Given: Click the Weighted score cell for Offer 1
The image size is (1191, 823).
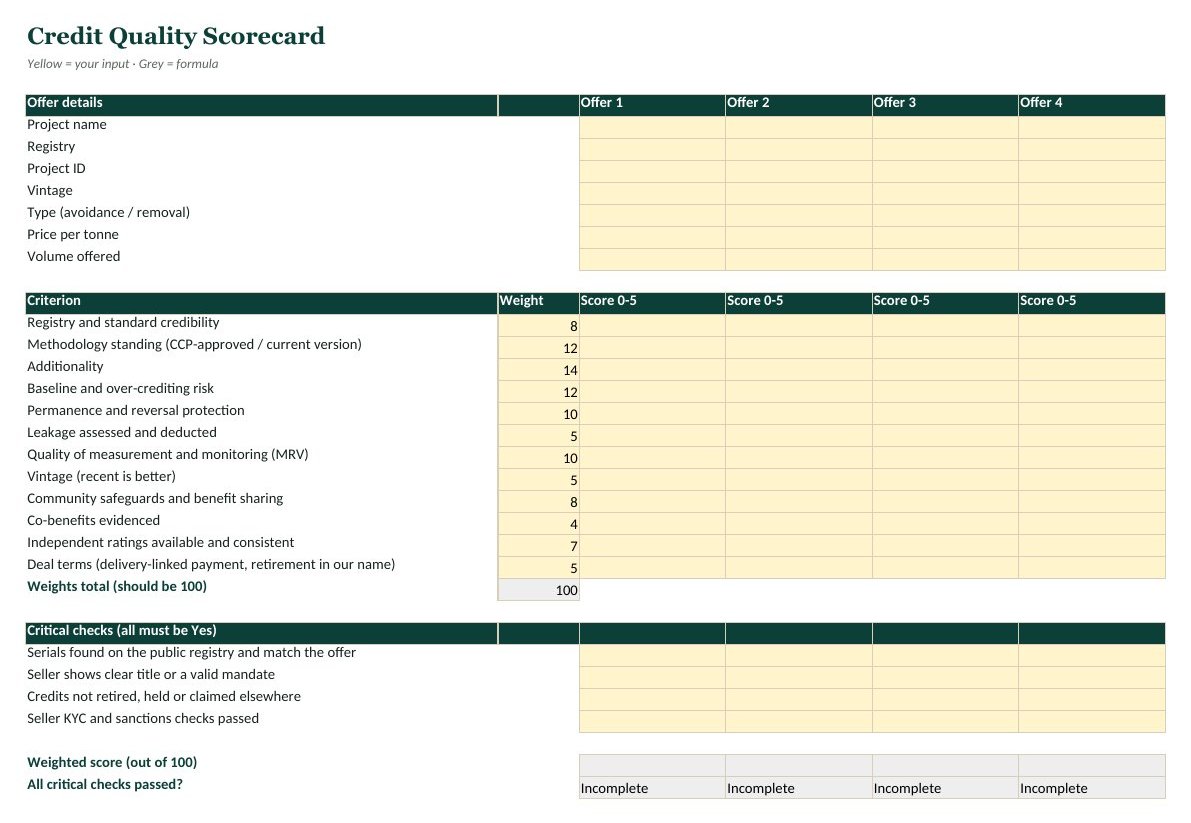Looking at the screenshot, I should pos(652,765).
